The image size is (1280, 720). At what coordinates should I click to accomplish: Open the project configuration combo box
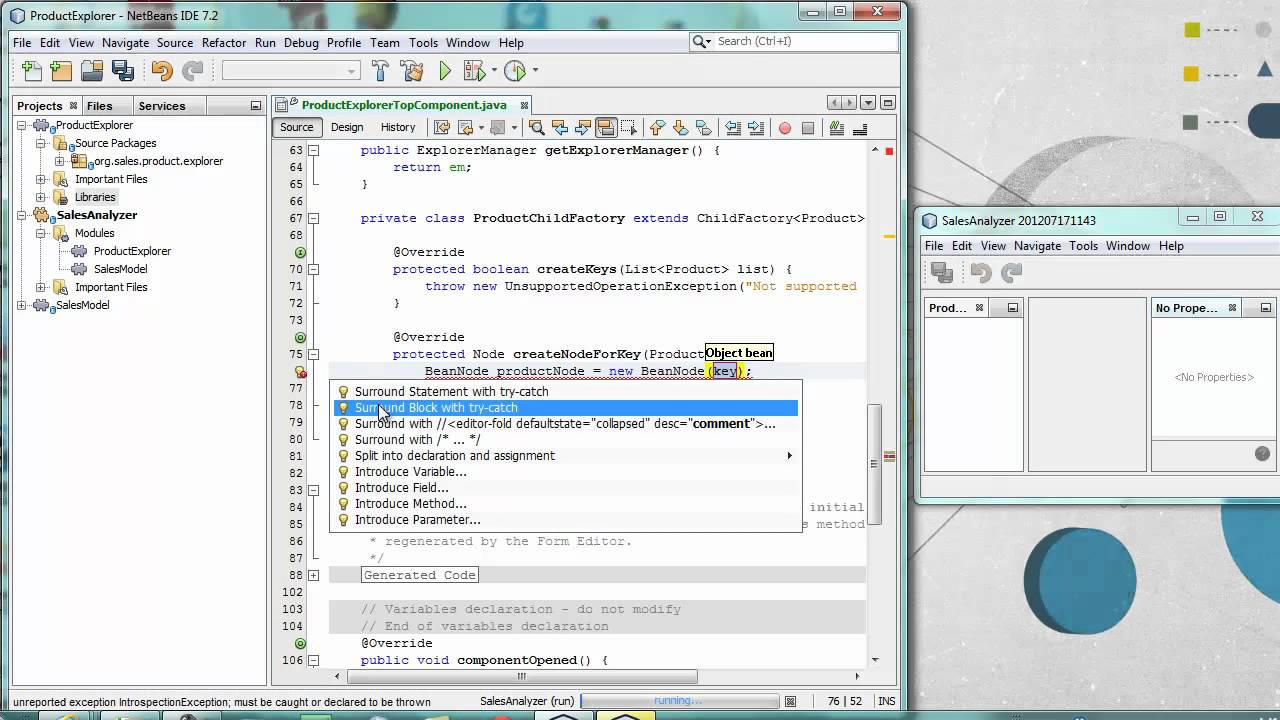[x=291, y=71]
